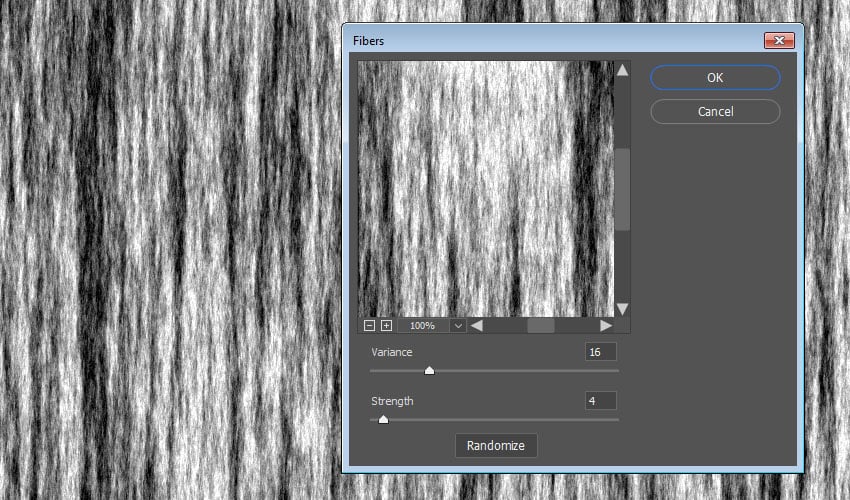Click the preview scroll up arrow
This screenshot has width=850, height=500.
tap(622, 70)
